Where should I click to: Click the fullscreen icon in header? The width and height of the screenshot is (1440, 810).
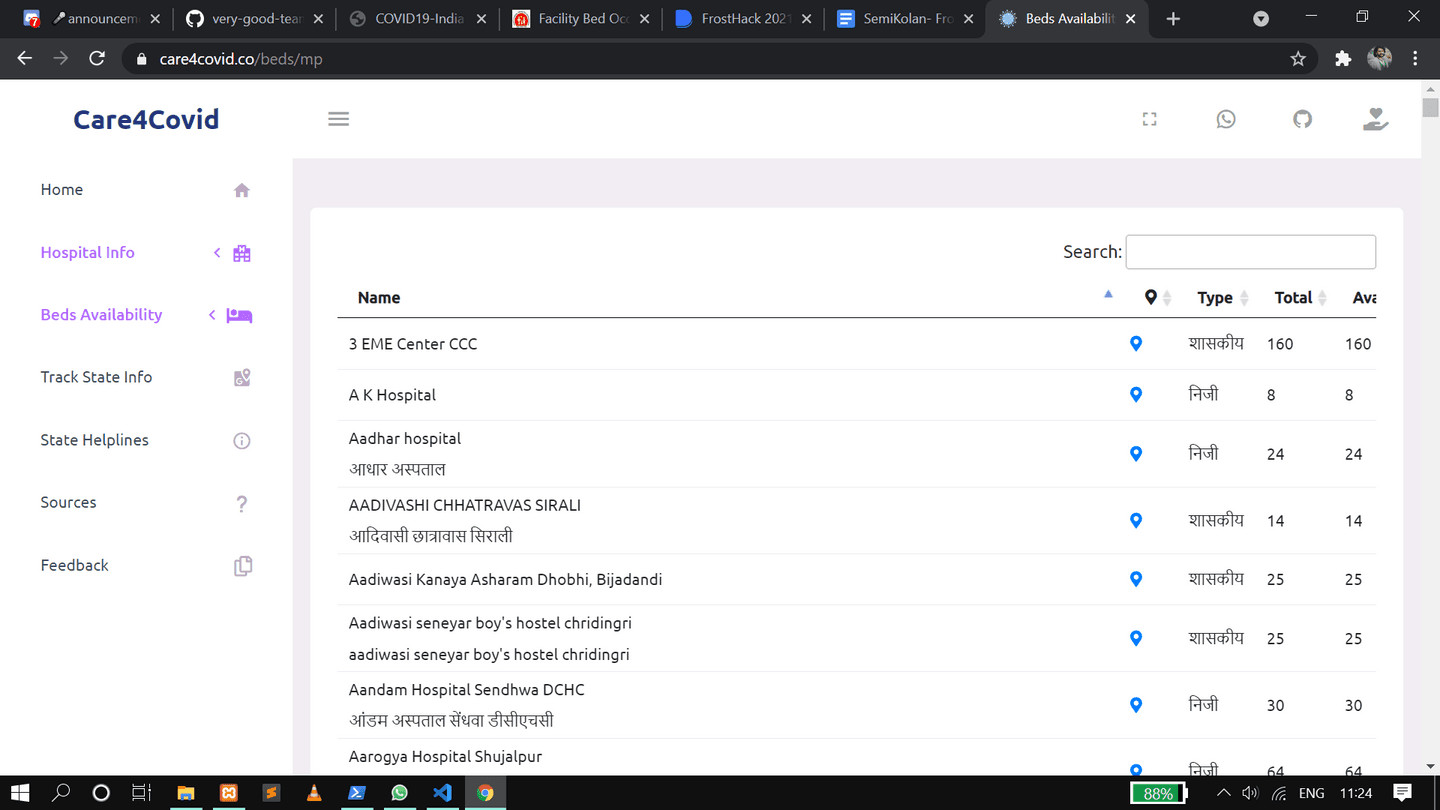coord(1150,119)
